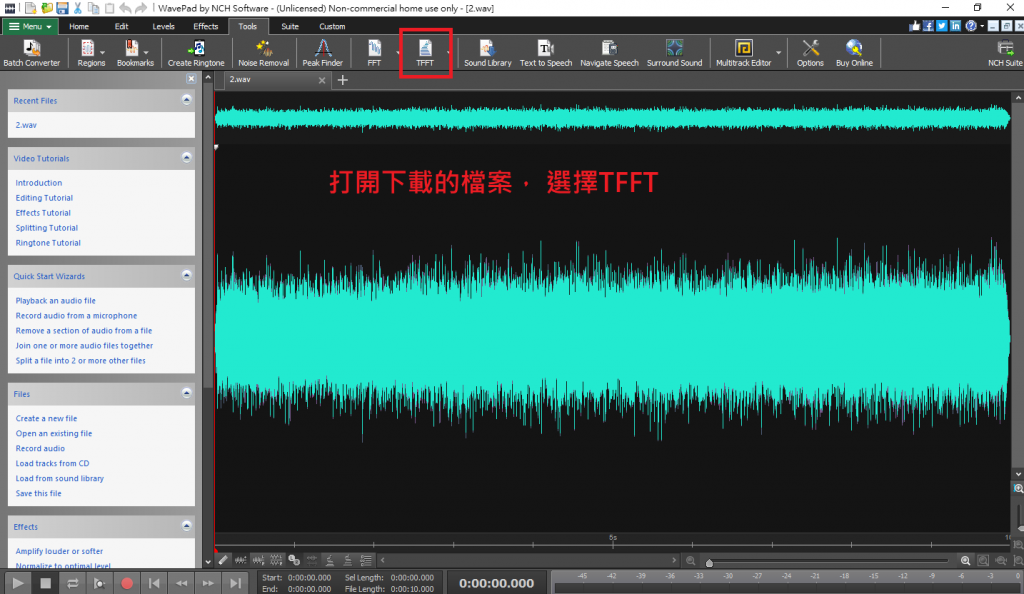Collapse the Video Tutorials panel
The image size is (1024, 594).
click(186, 158)
